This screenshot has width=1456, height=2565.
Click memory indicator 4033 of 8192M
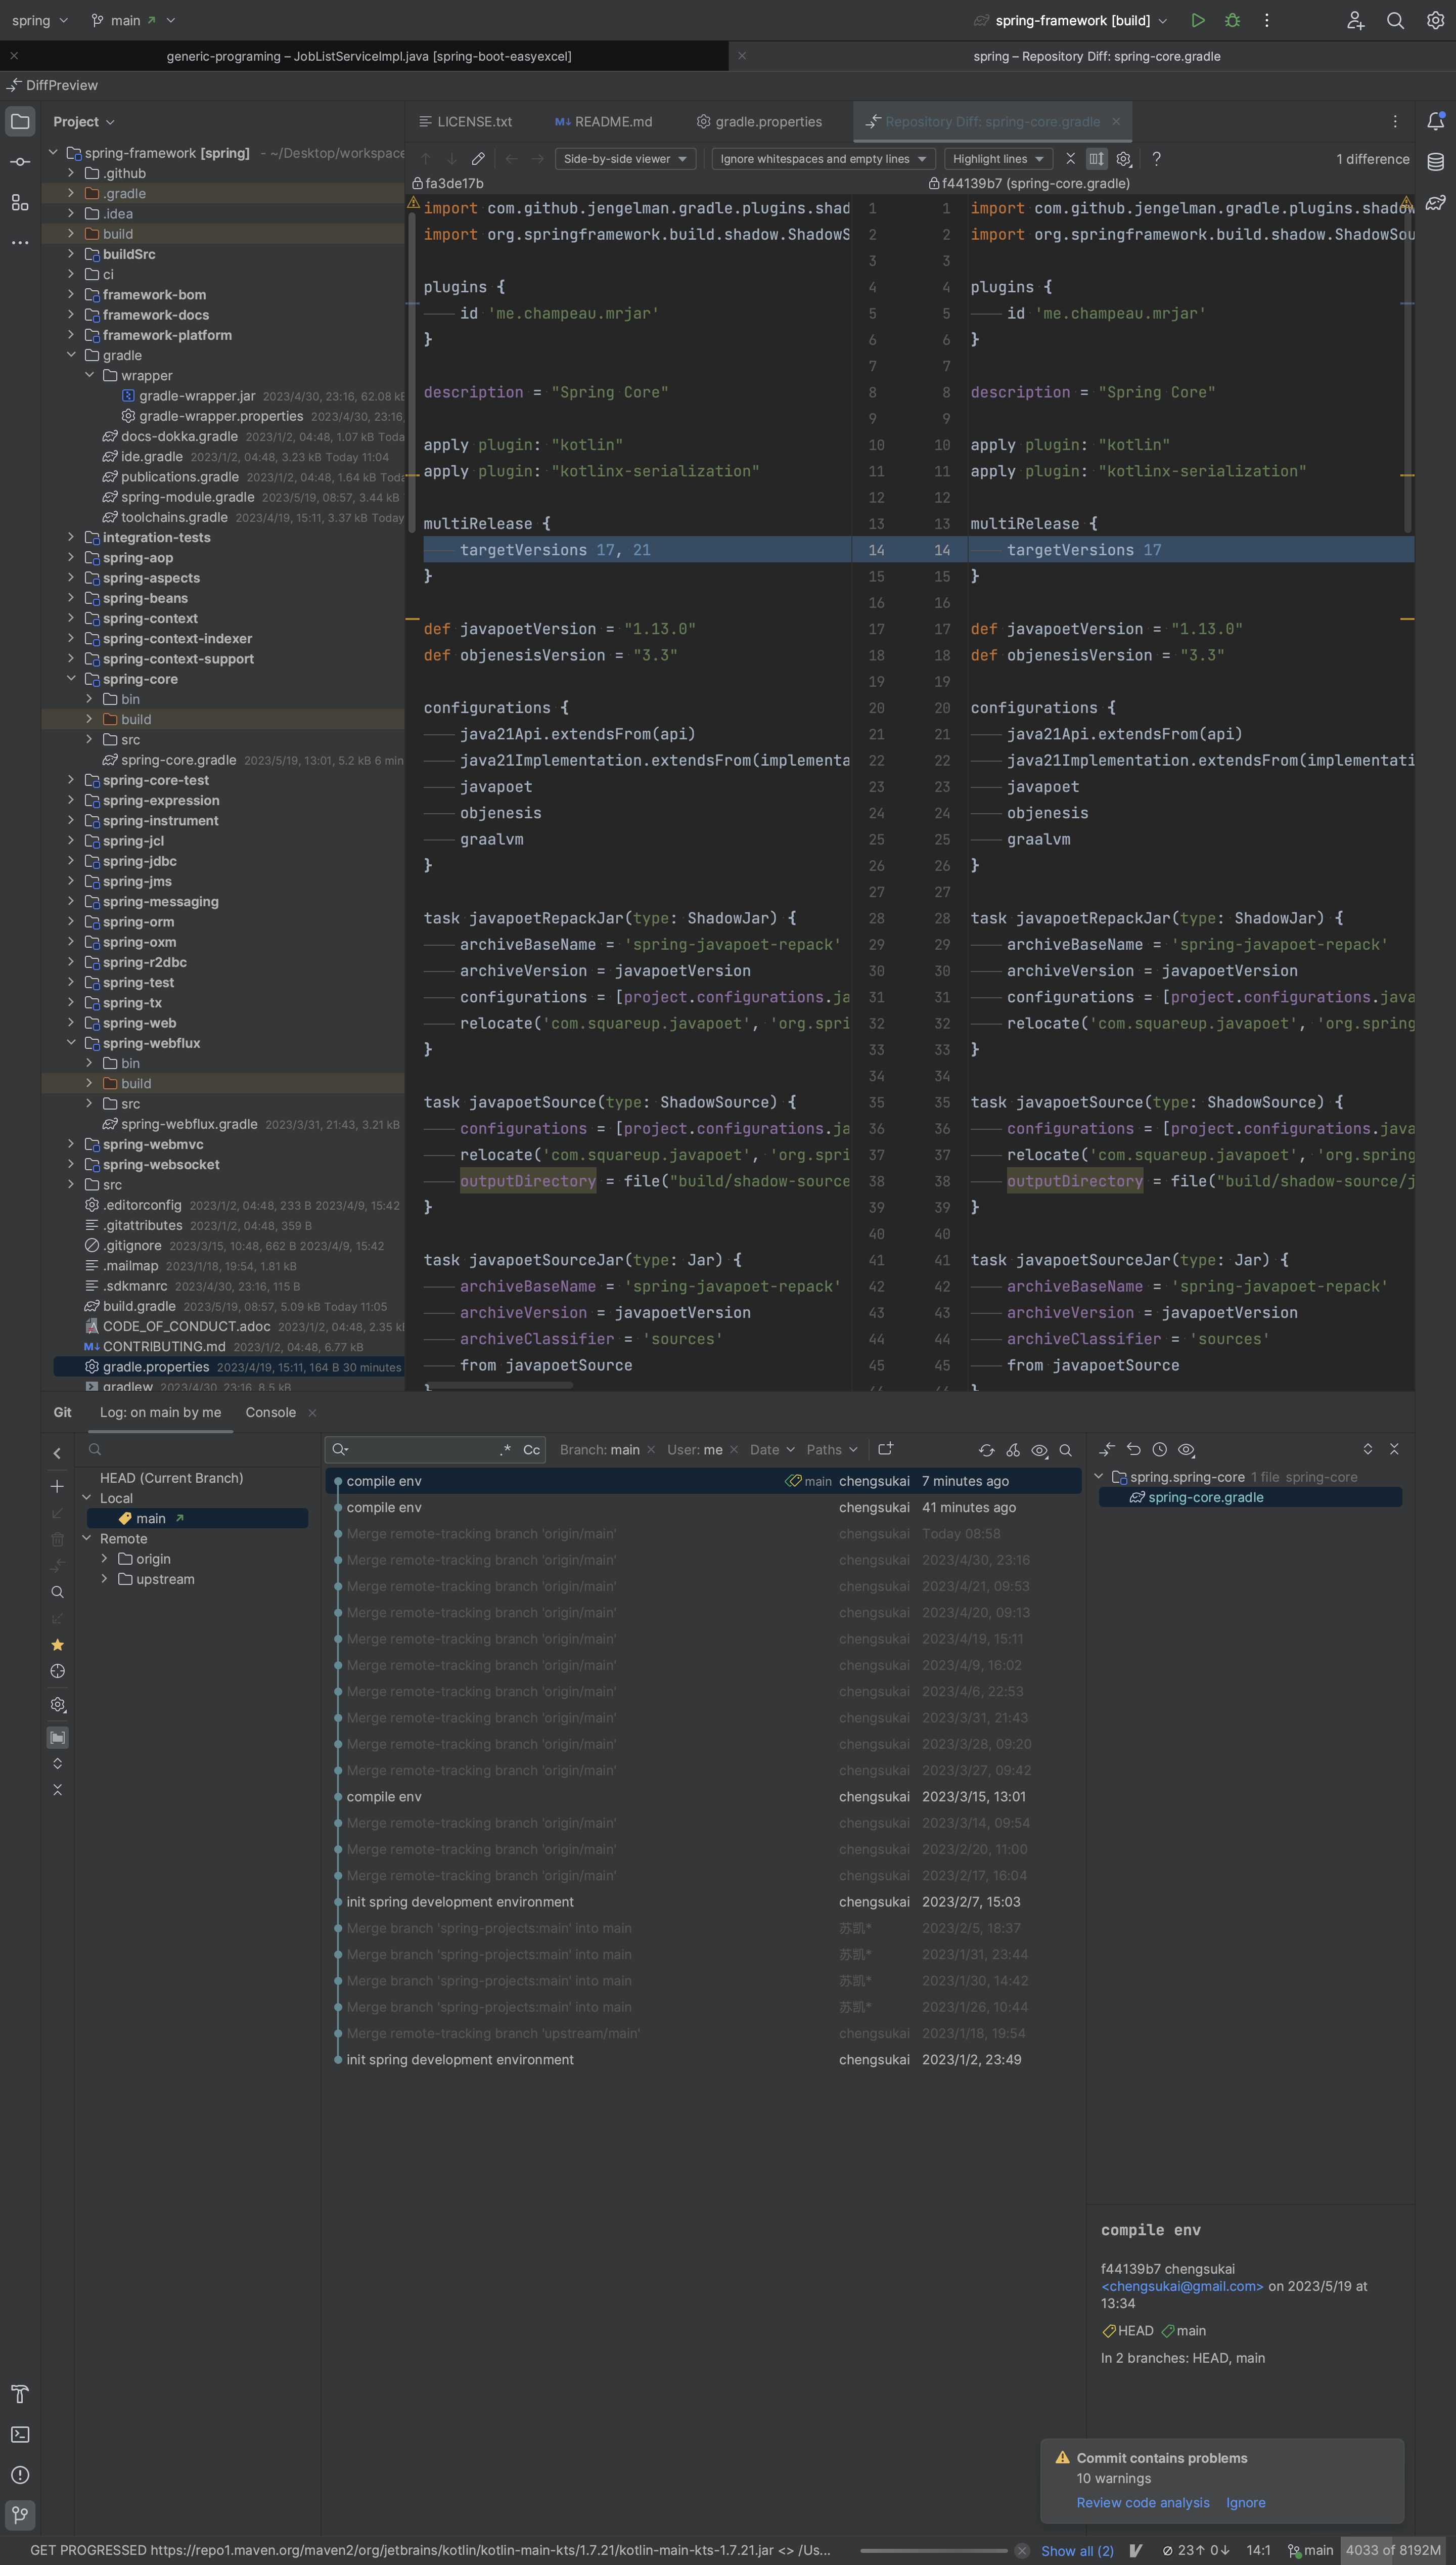(1393, 2550)
